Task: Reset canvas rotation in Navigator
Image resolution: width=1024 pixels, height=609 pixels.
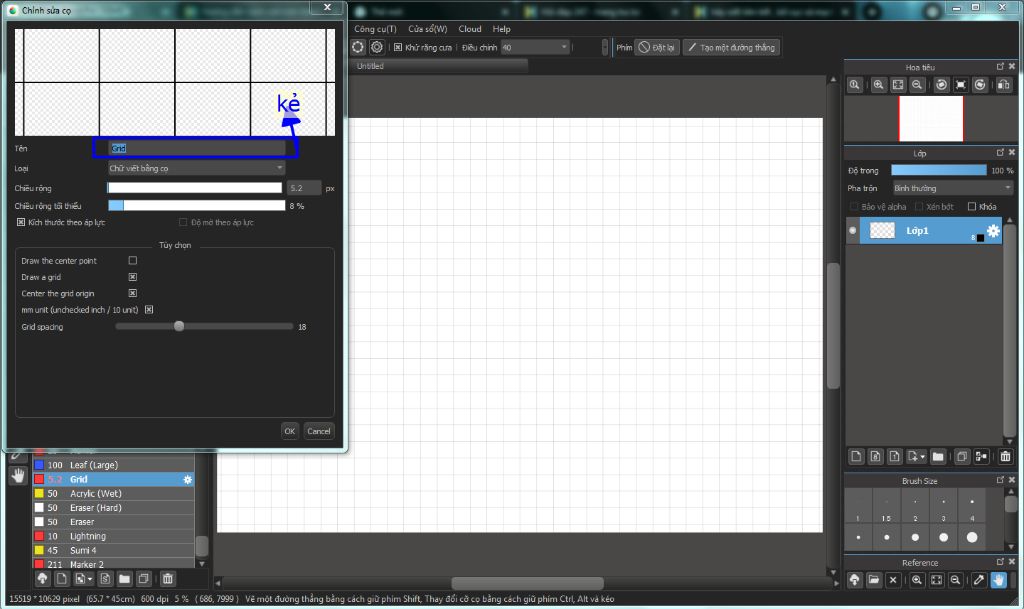Action: coord(961,85)
